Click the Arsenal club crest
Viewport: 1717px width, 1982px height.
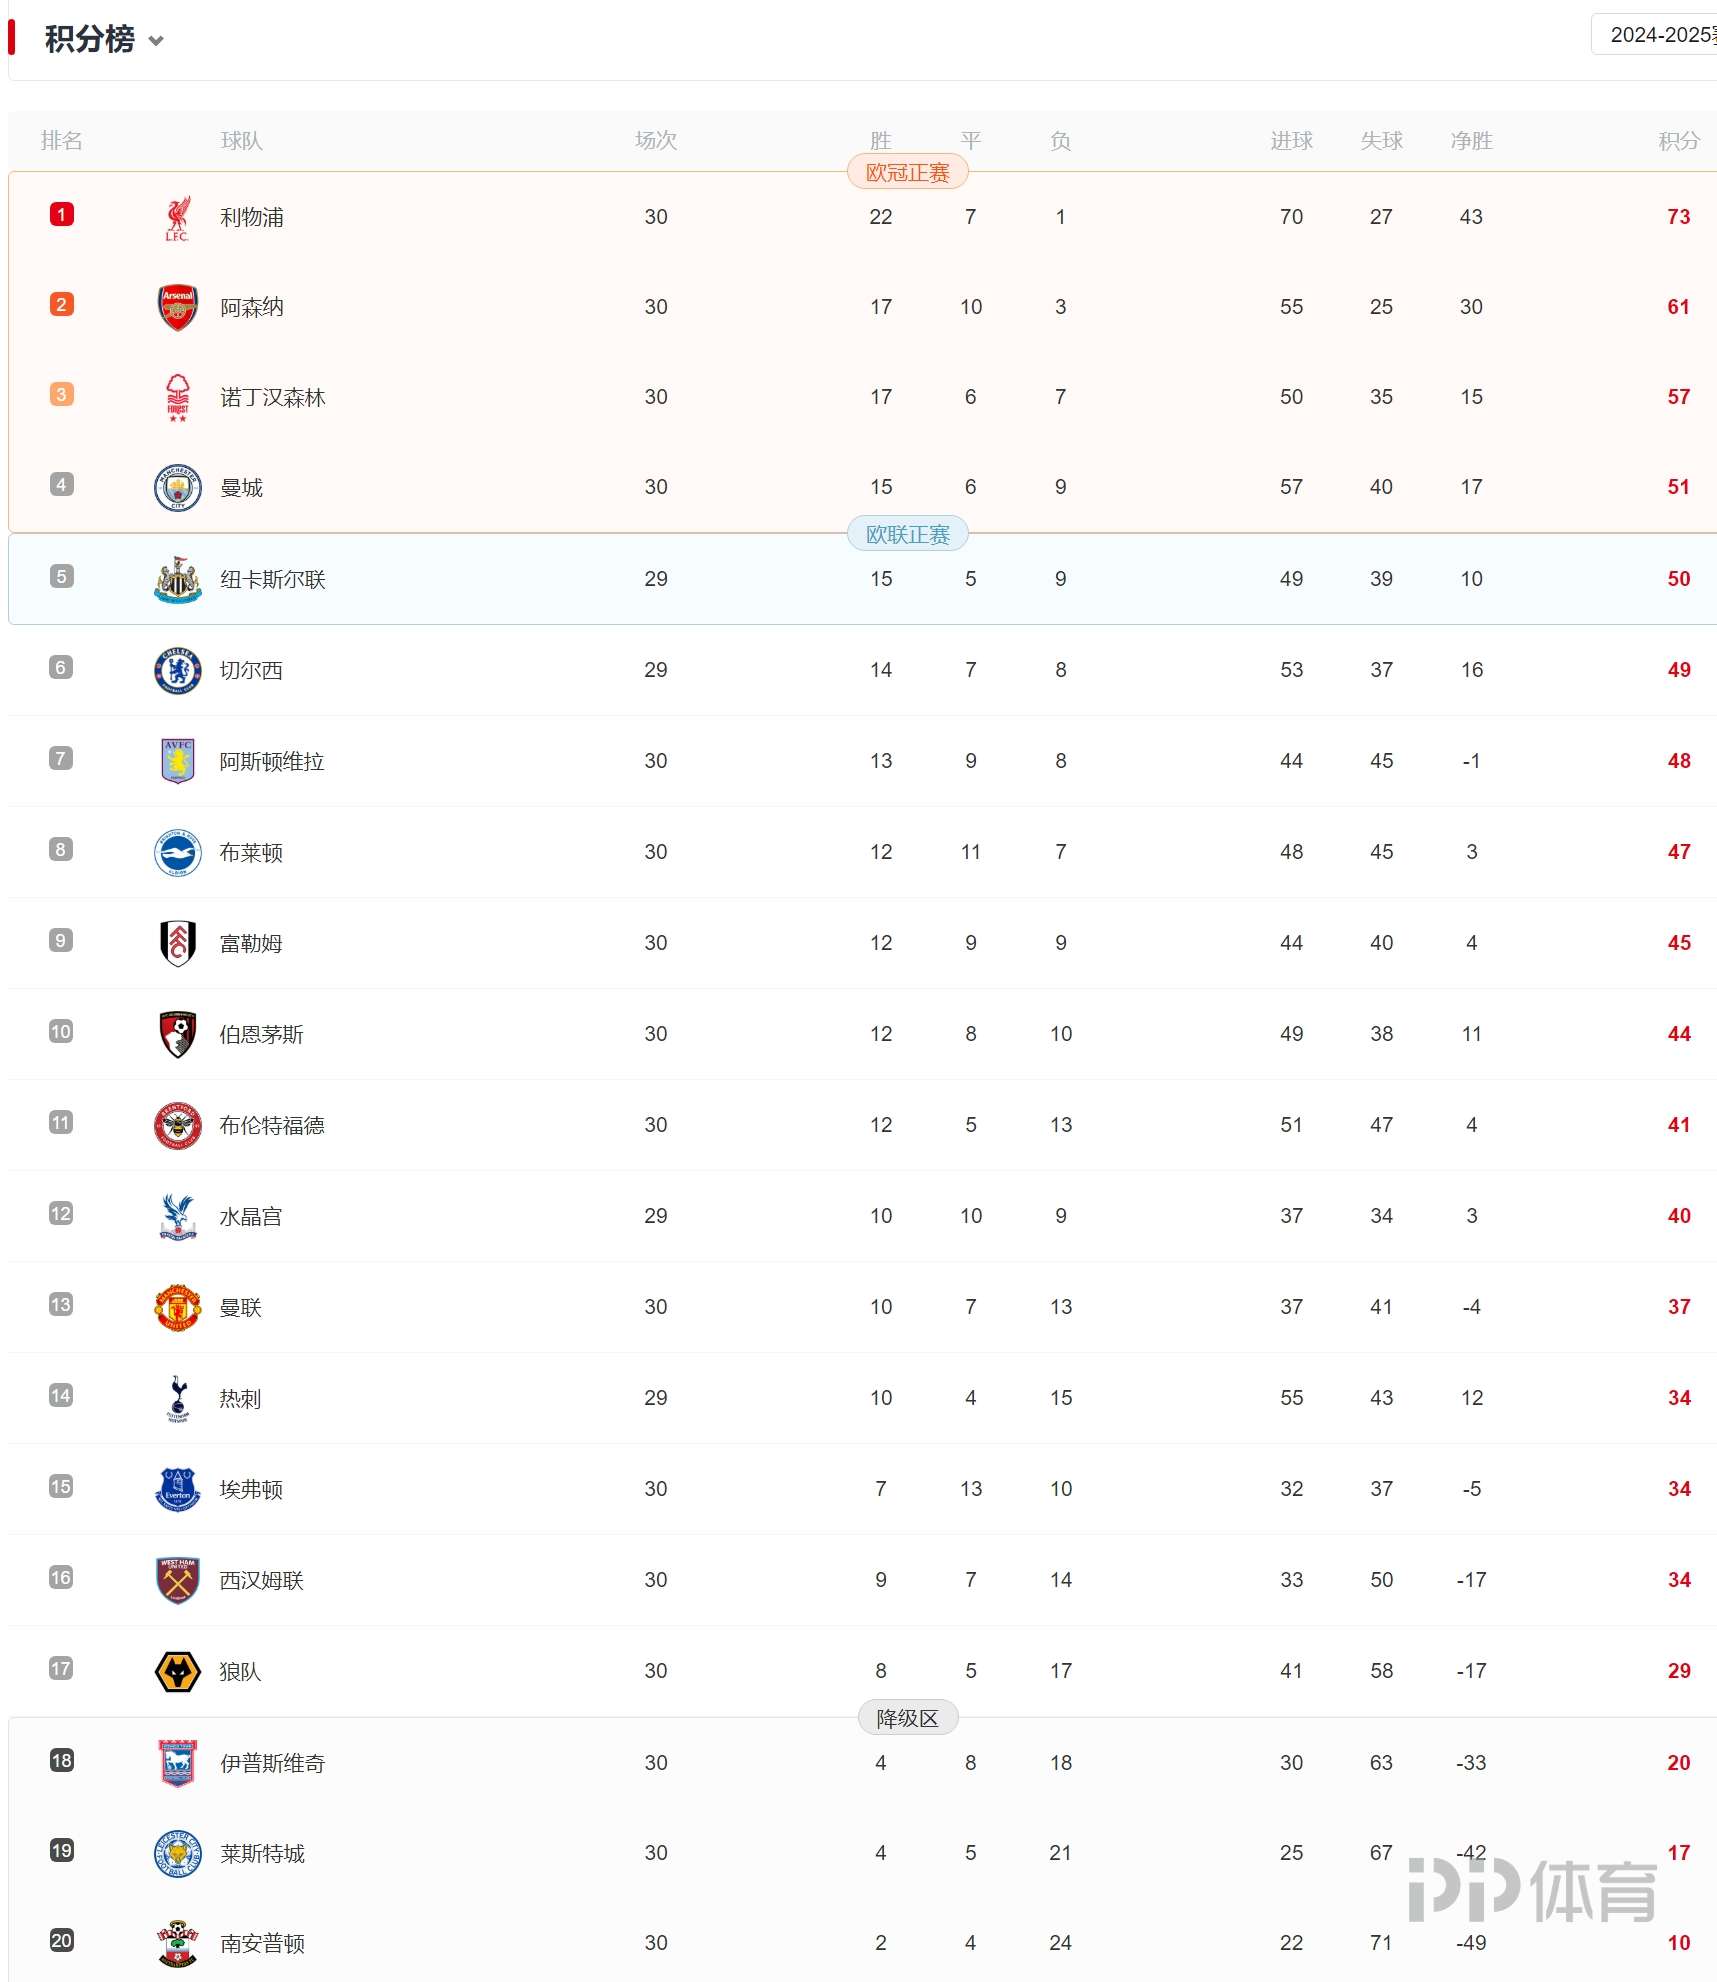click(x=177, y=307)
